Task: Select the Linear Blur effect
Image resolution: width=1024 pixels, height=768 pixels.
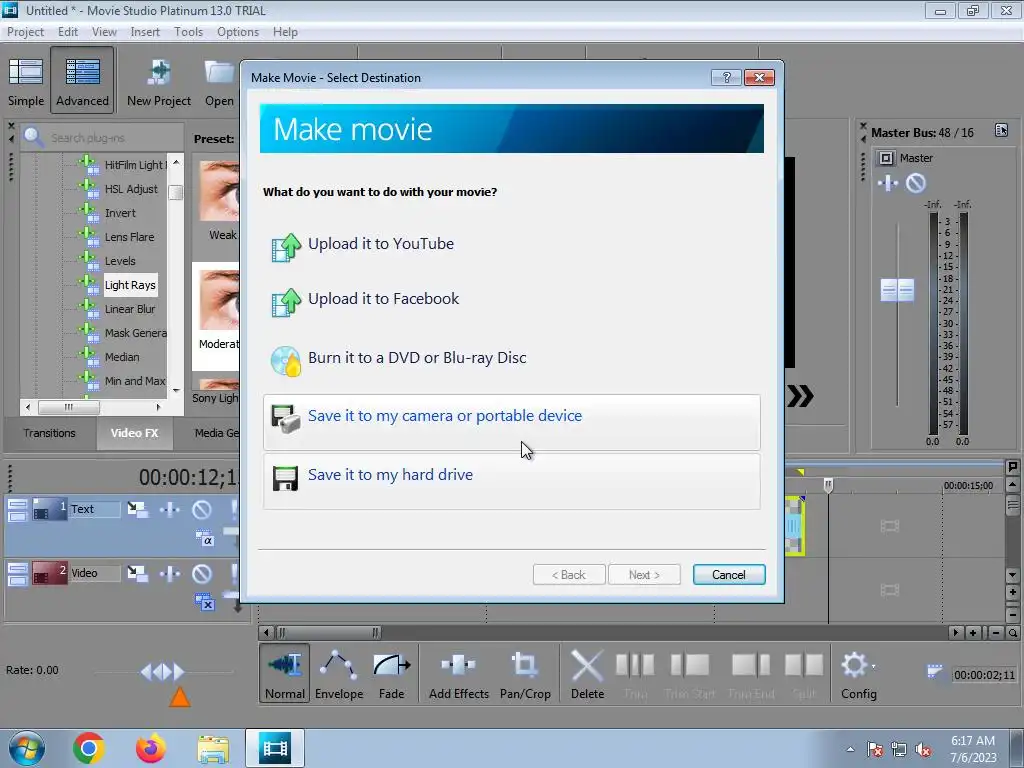Action: 130,310
